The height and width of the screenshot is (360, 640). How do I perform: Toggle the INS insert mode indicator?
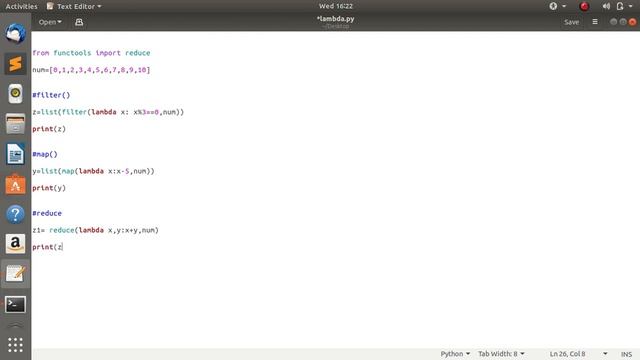pyautogui.click(x=626, y=354)
